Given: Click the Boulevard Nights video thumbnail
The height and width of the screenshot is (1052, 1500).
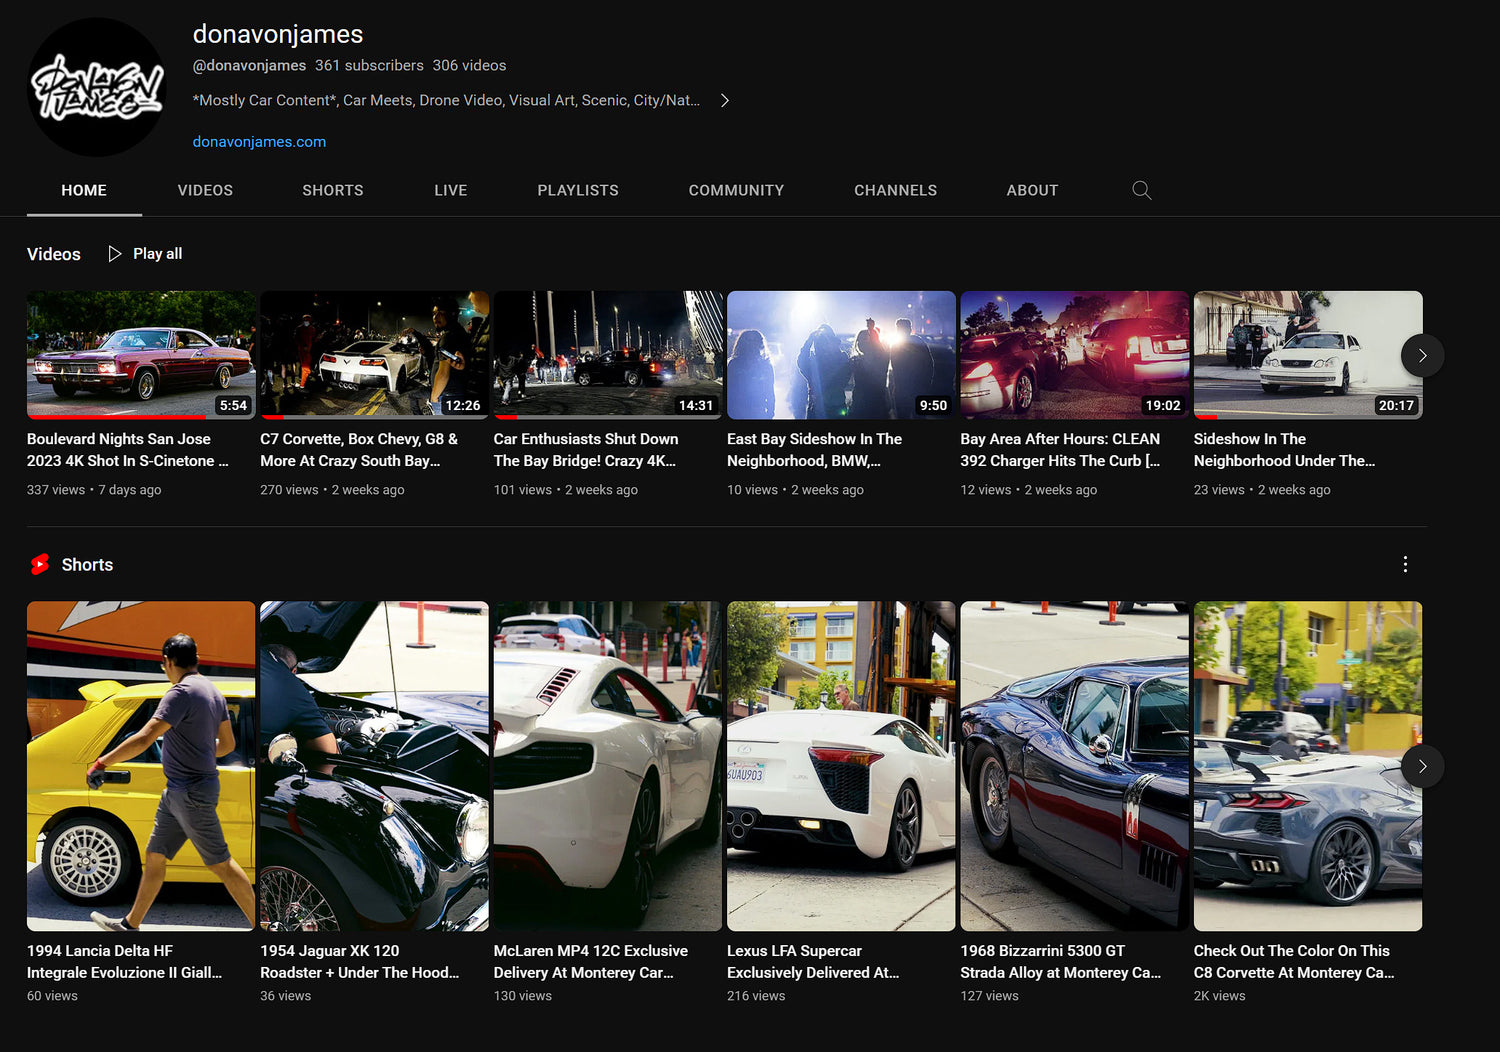Looking at the screenshot, I should [141, 355].
